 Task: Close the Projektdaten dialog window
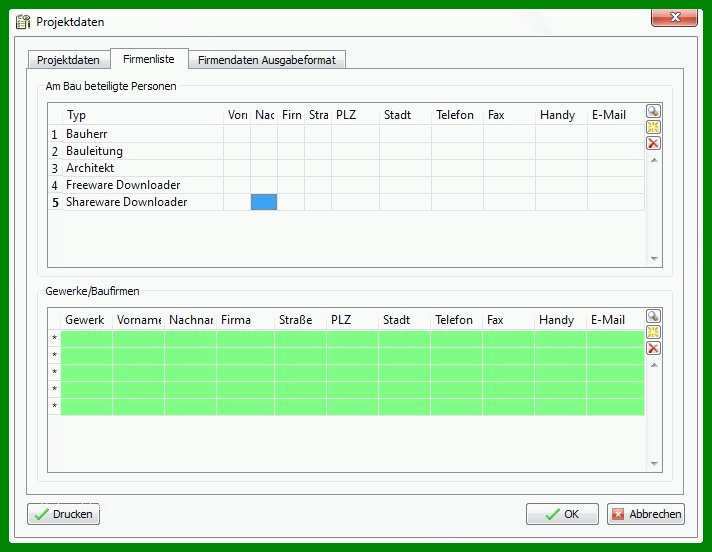click(x=674, y=17)
